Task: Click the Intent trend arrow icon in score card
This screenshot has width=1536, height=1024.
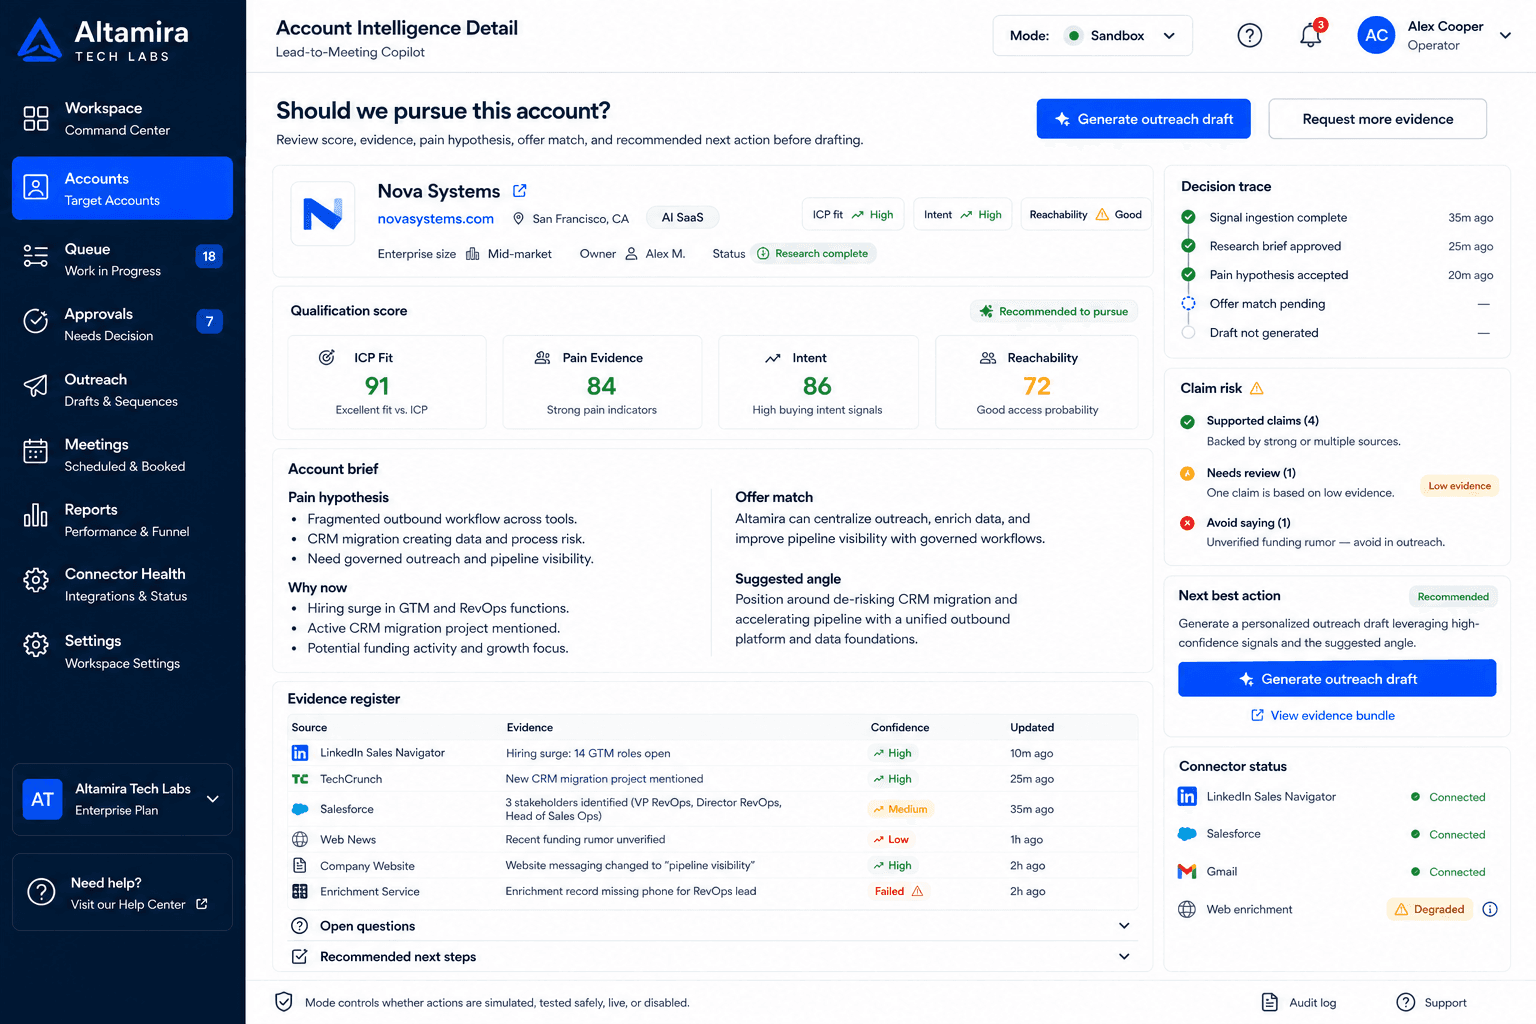Action: (773, 358)
